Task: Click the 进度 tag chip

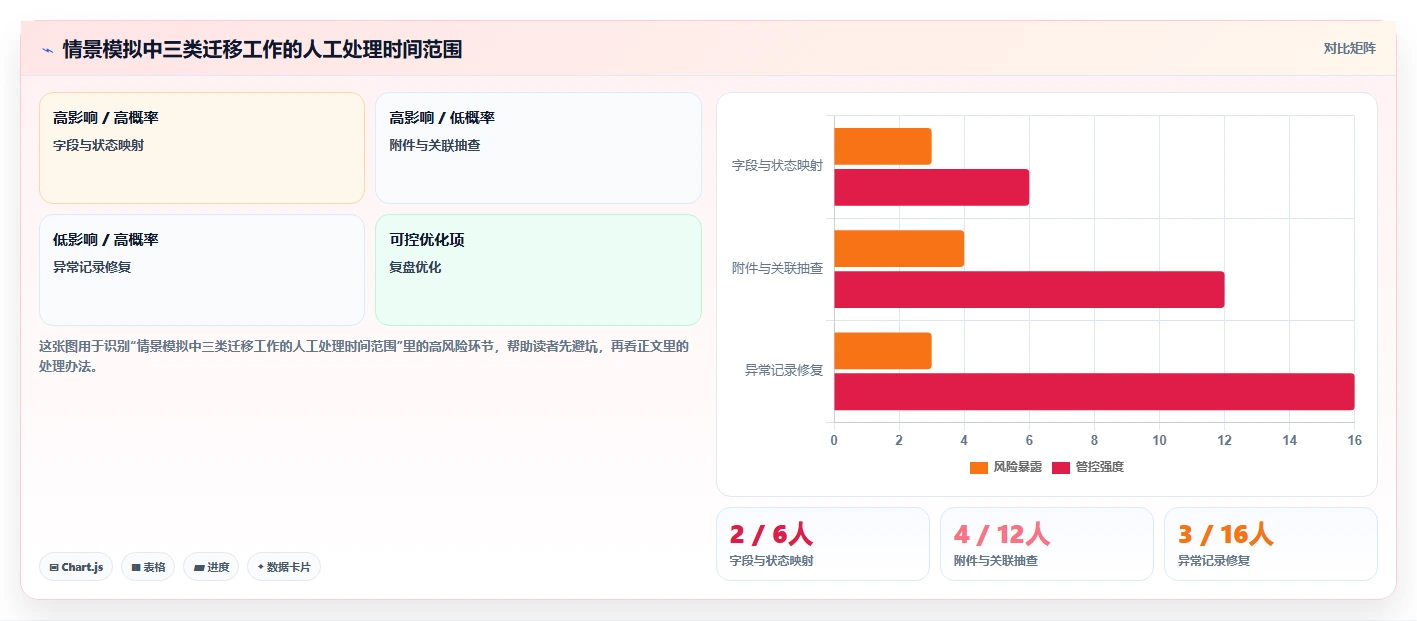Action: (211, 567)
